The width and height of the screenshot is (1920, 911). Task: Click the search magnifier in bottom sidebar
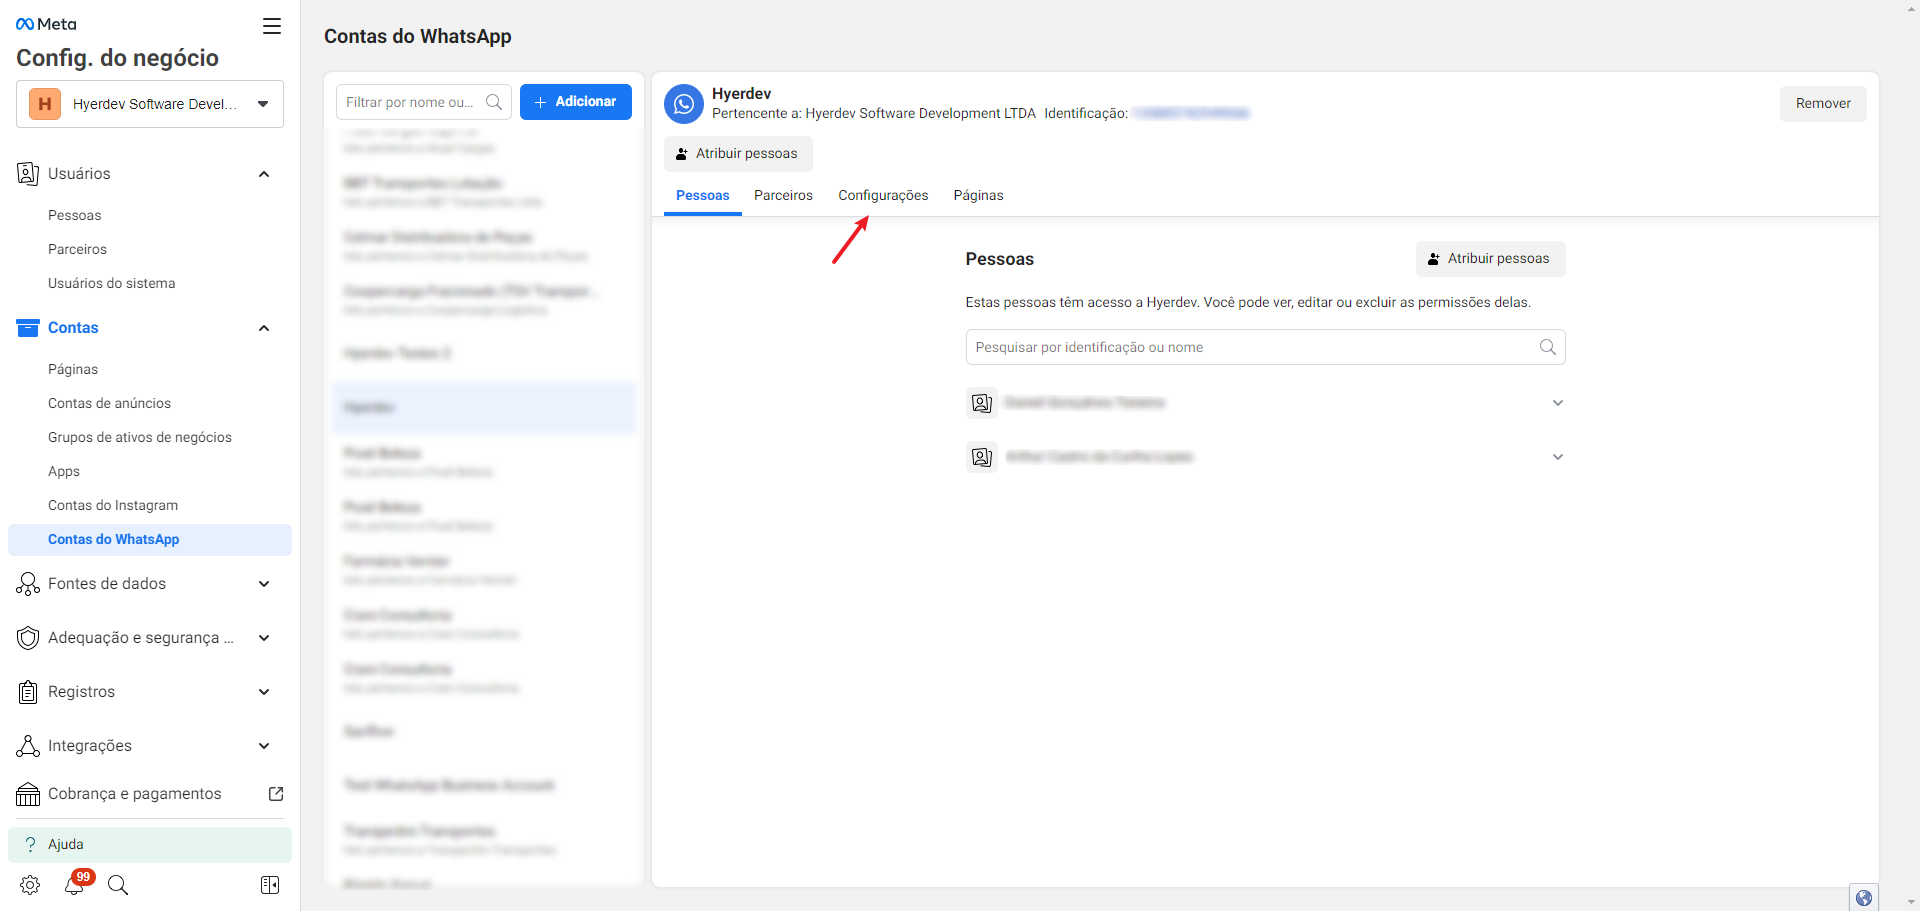118,885
